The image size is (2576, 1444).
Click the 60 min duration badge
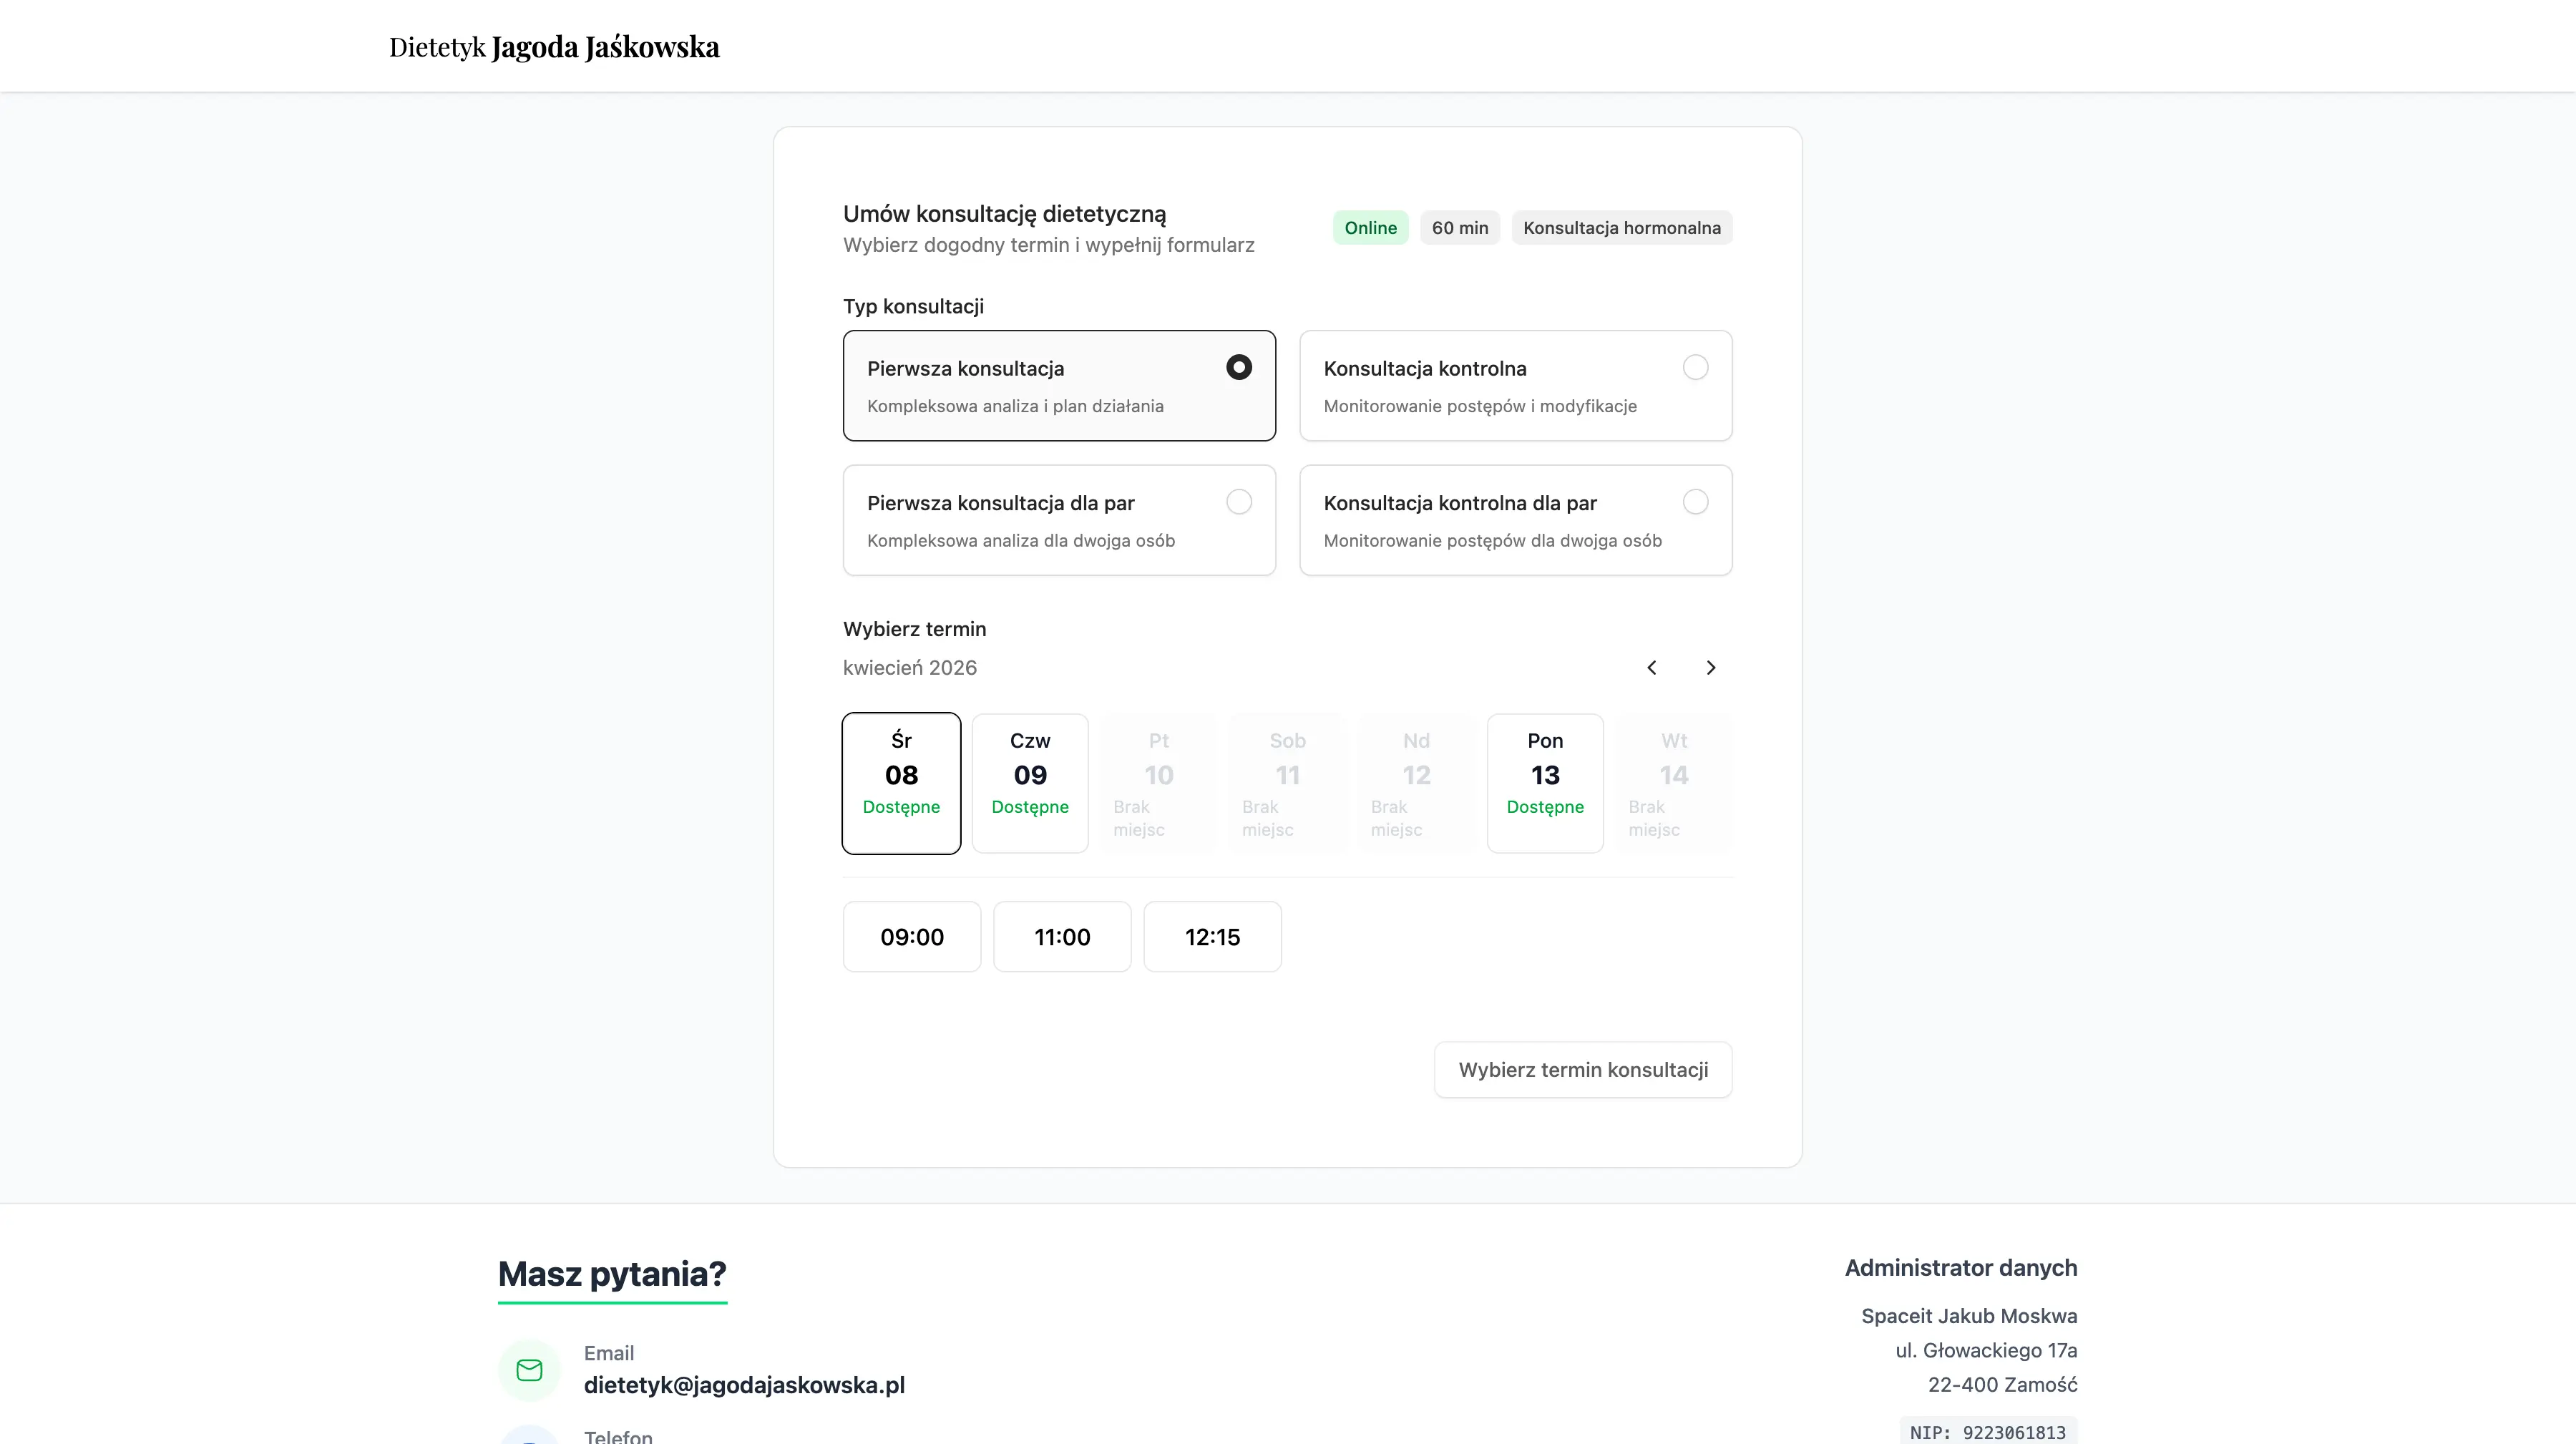pos(1459,227)
